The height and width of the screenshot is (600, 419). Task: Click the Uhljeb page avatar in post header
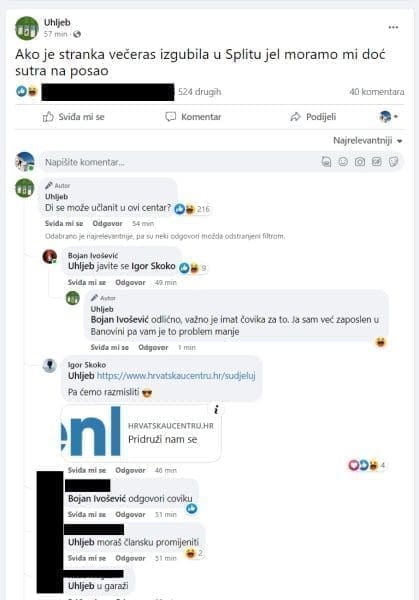tap(27, 28)
